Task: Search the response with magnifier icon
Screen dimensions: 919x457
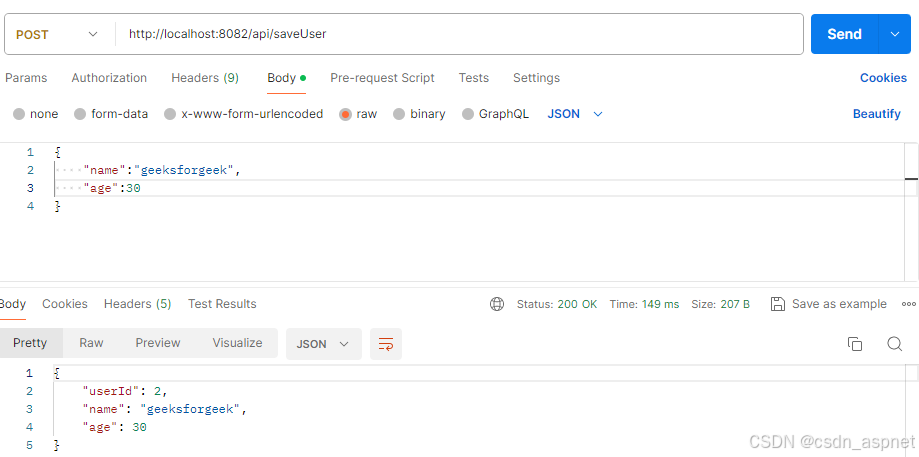Action: [894, 344]
